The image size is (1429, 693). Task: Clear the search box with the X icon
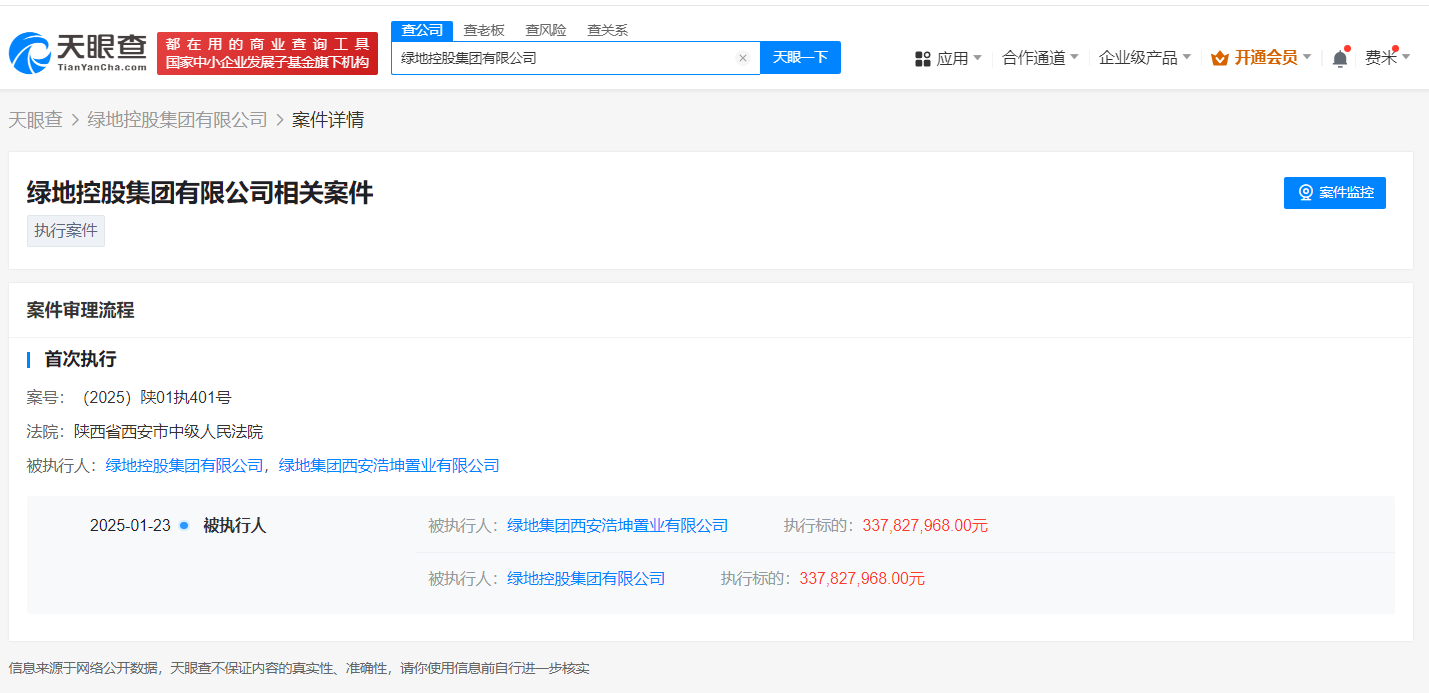coord(743,58)
